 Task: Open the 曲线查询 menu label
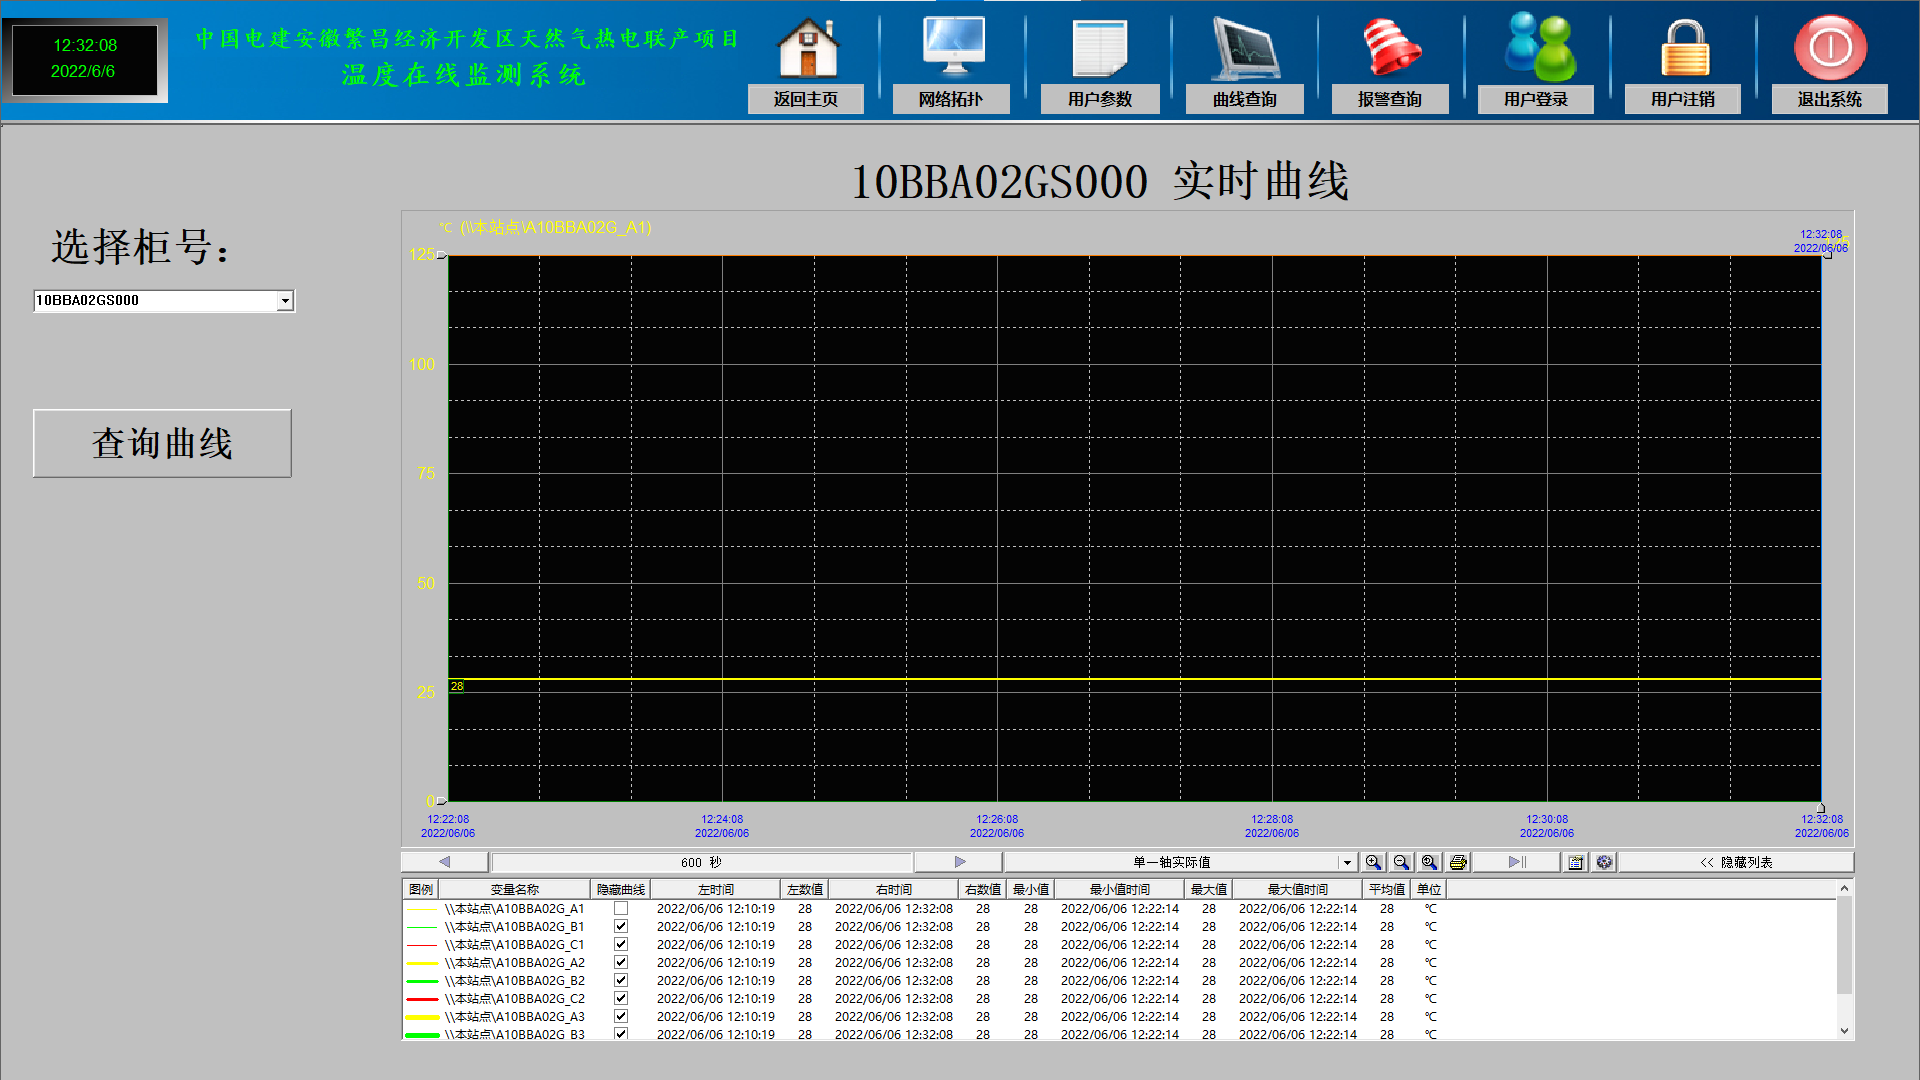(x=1244, y=99)
